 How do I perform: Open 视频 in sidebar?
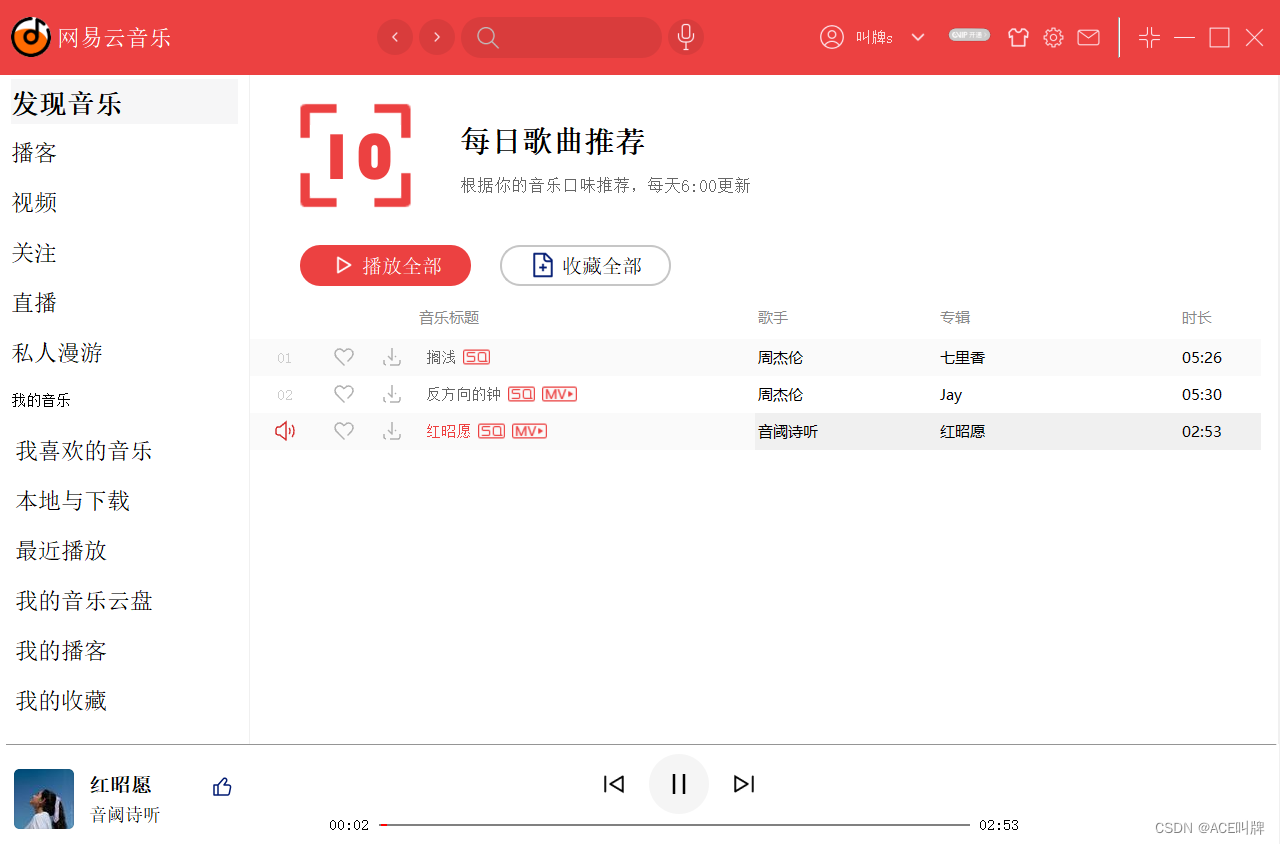pyautogui.click(x=34, y=203)
